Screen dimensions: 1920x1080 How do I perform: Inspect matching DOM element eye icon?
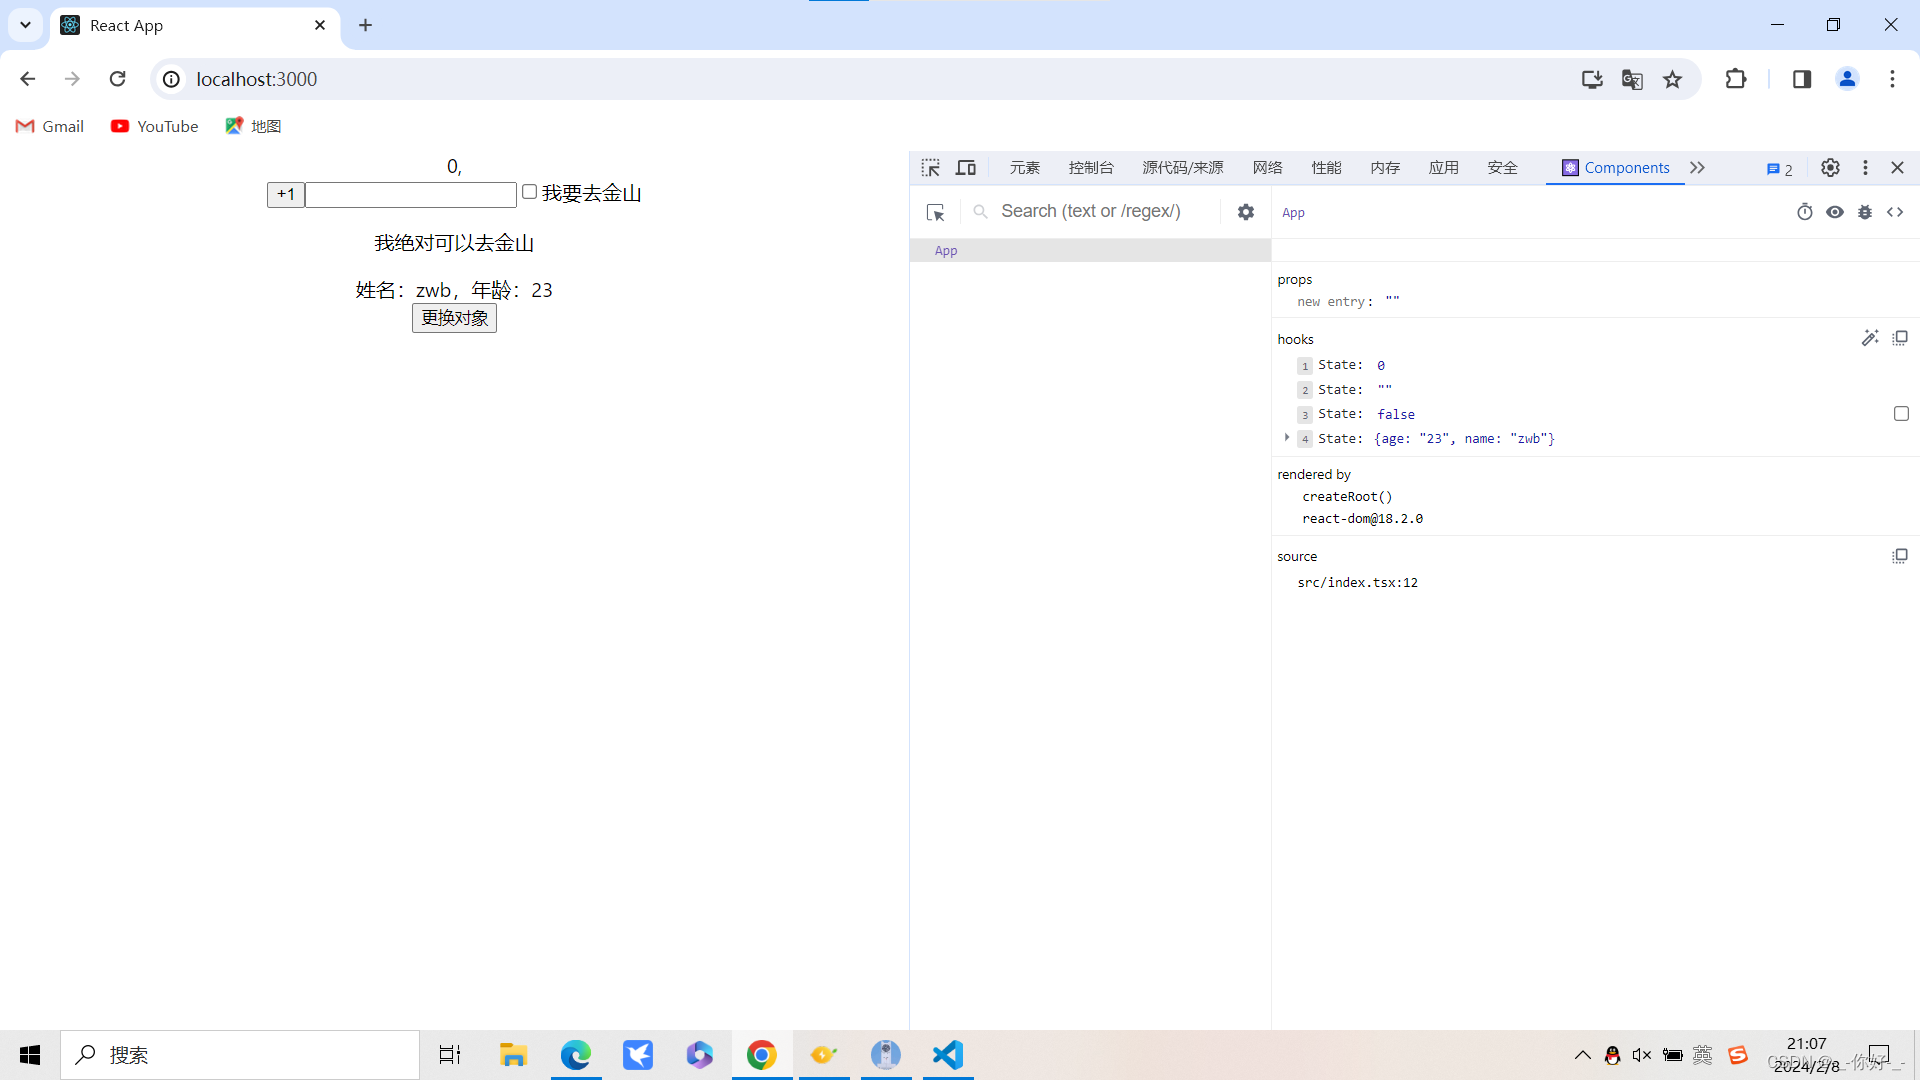[x=1835, y=212]
